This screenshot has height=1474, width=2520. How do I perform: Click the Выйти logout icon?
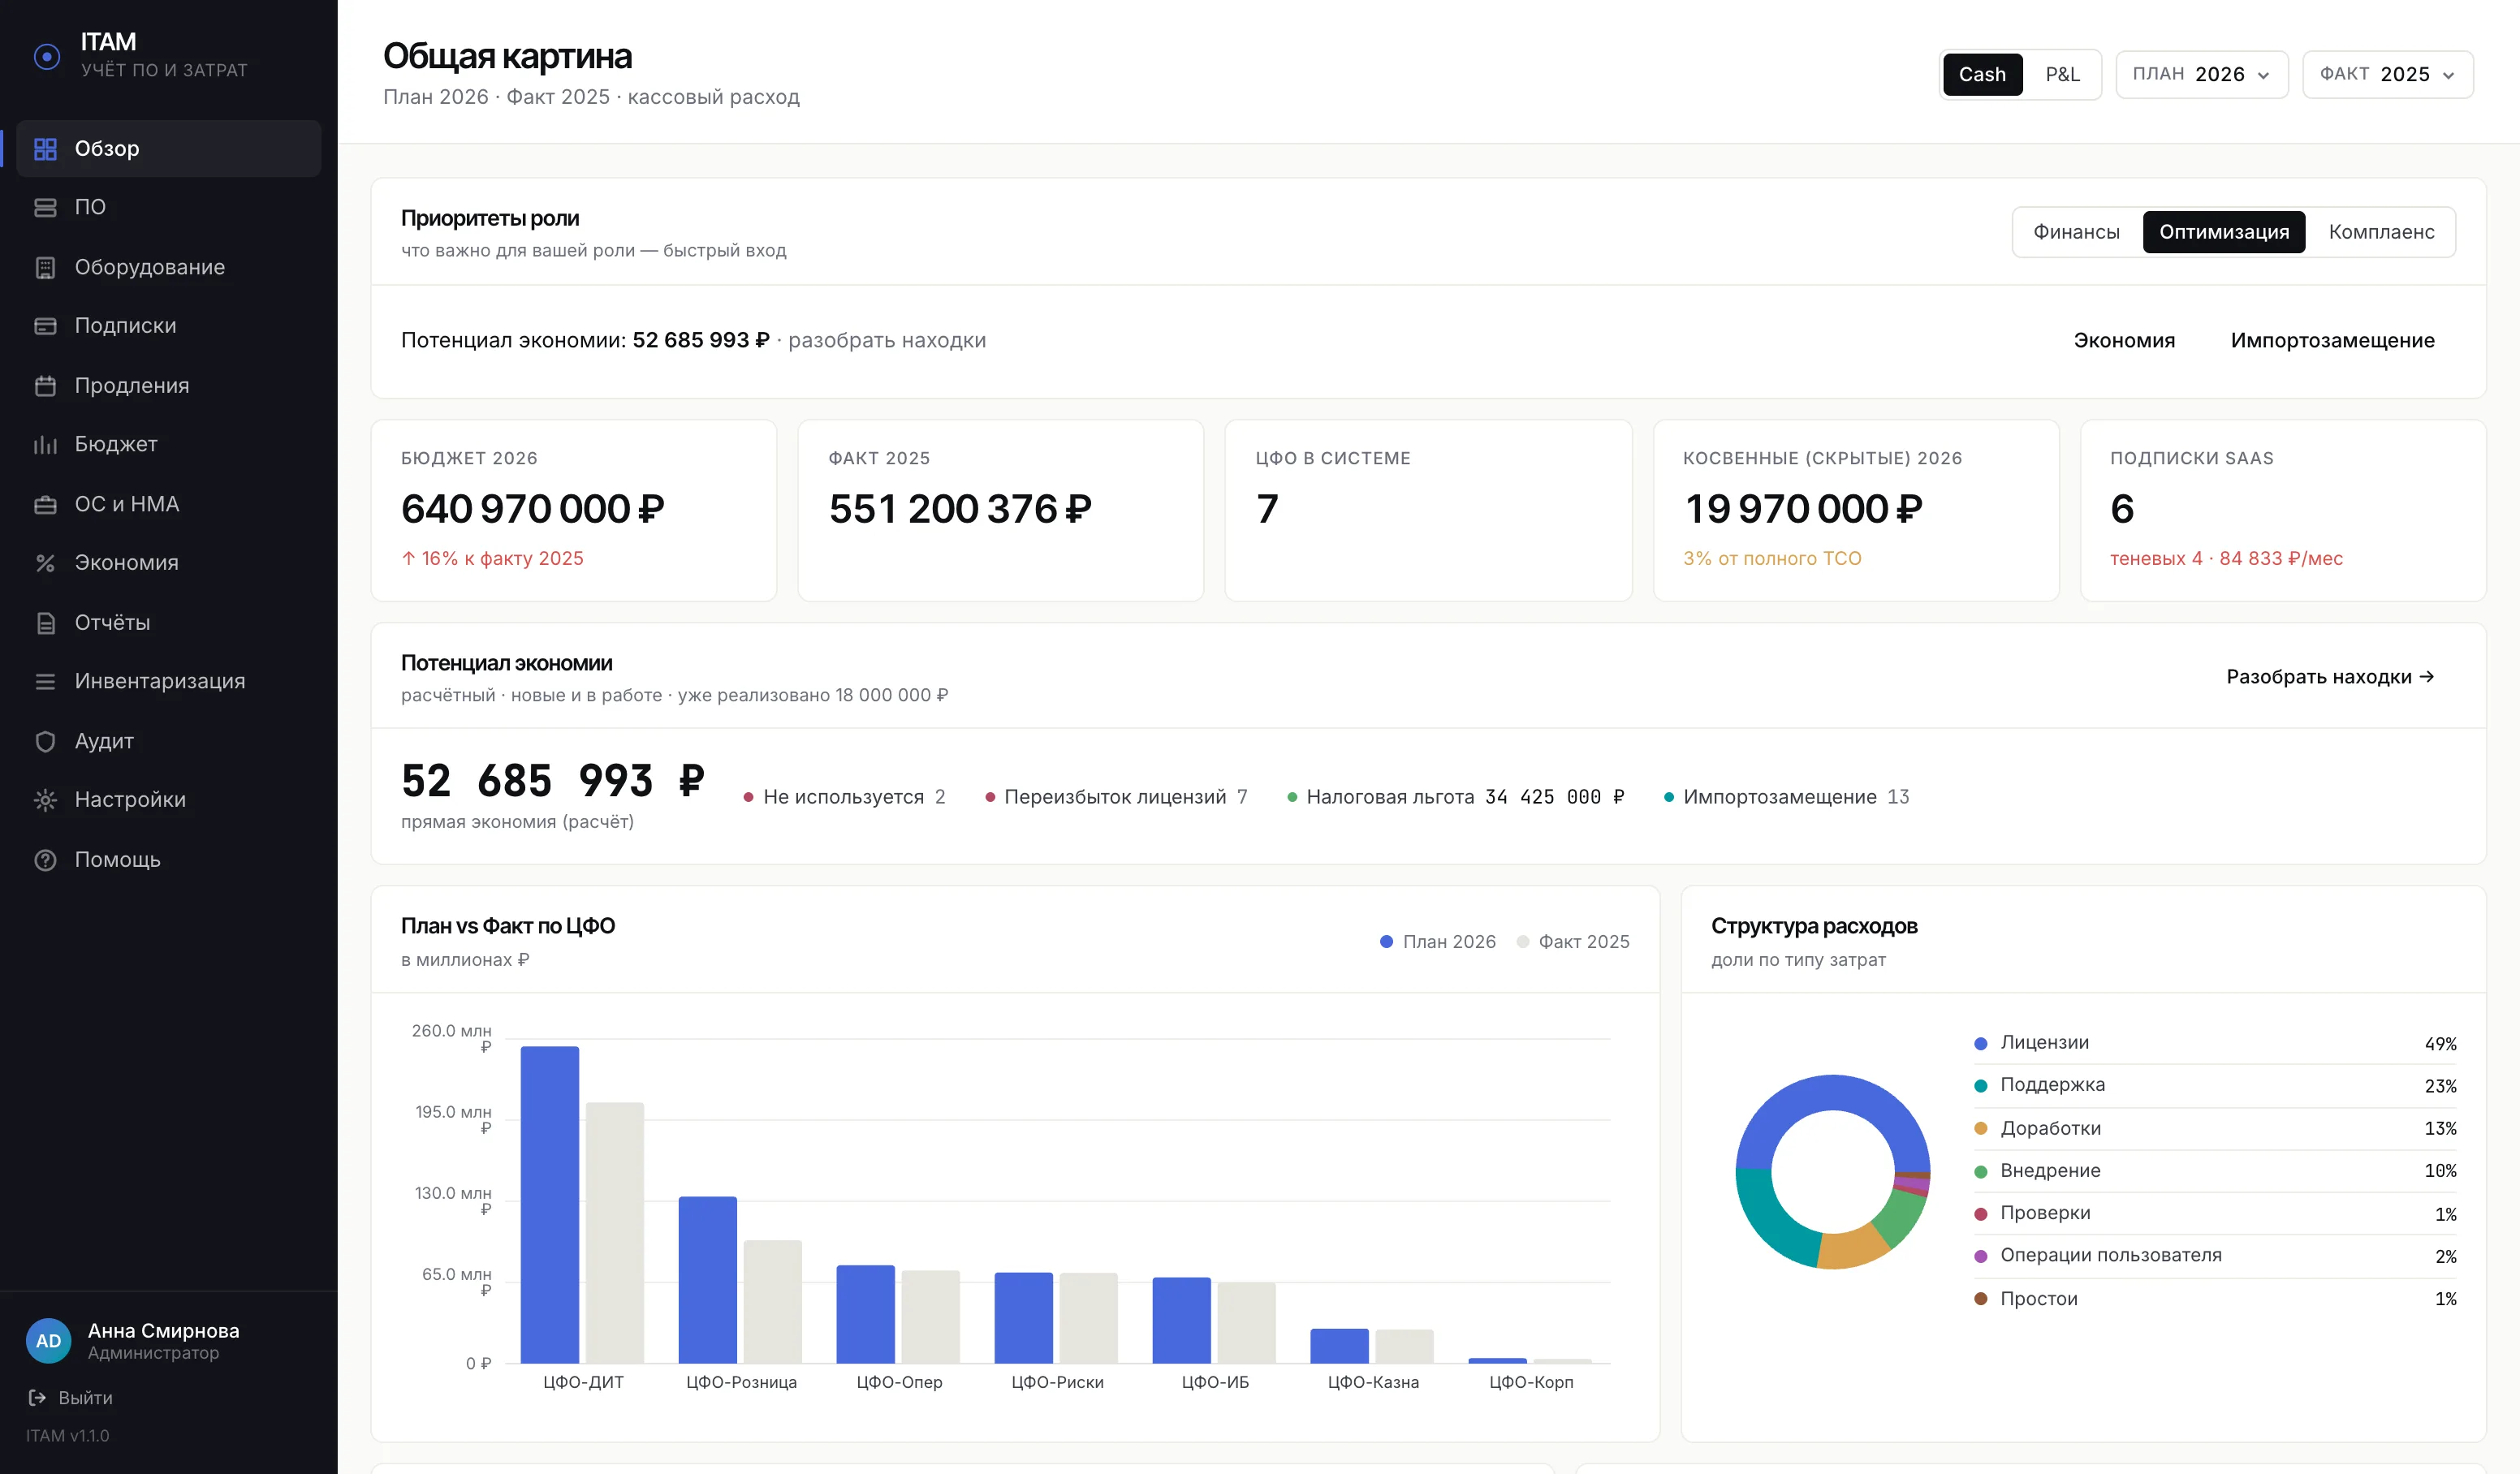point(37,1397)
